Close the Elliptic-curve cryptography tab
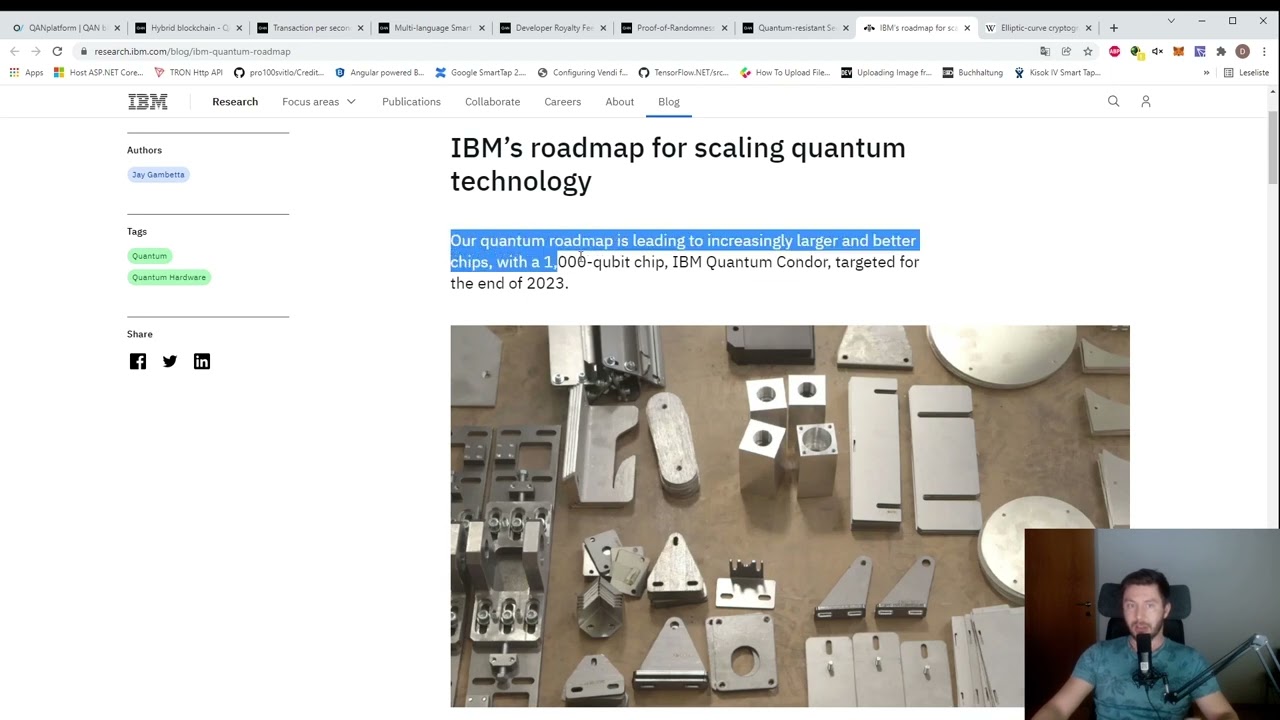1280x720 pixels. click(x=1088, y=28)
